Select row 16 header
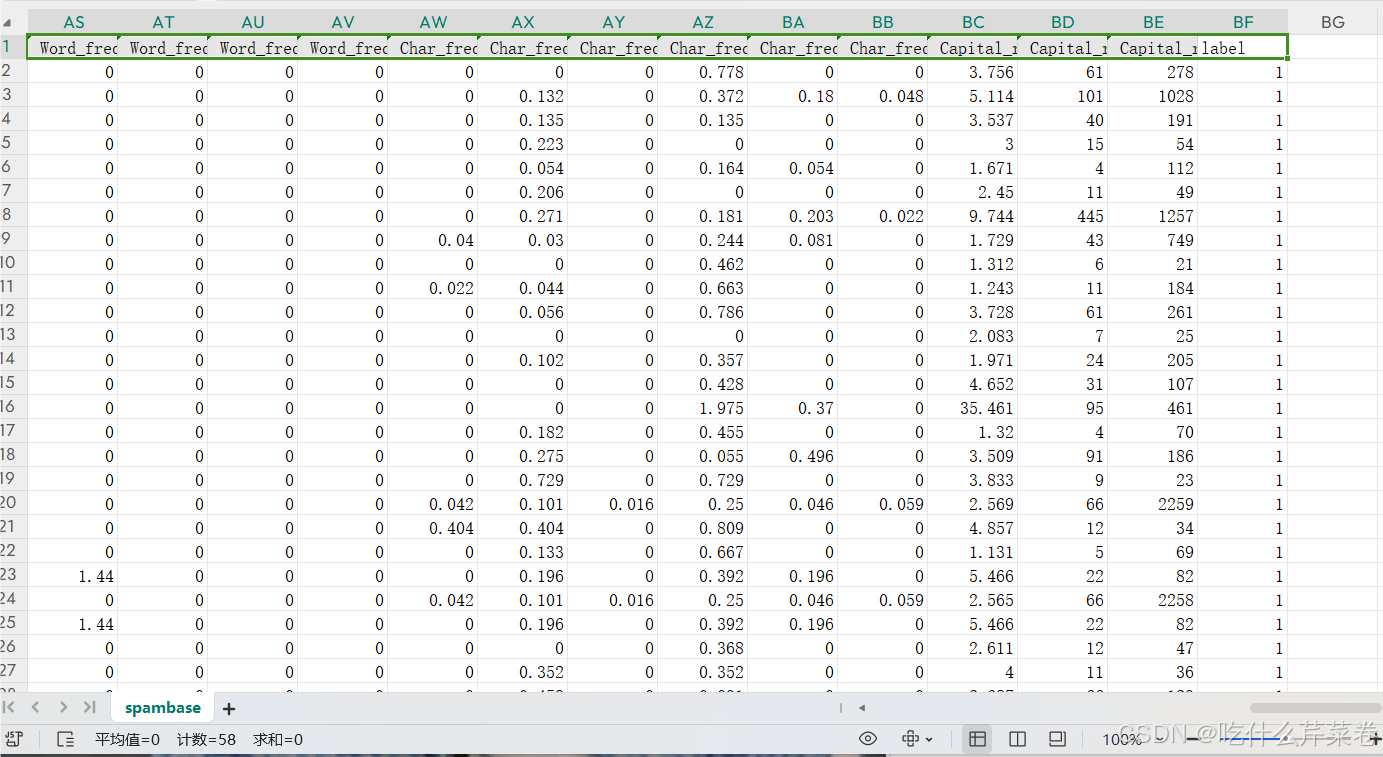Viewport: 1383px width, 757px height. 13,407
